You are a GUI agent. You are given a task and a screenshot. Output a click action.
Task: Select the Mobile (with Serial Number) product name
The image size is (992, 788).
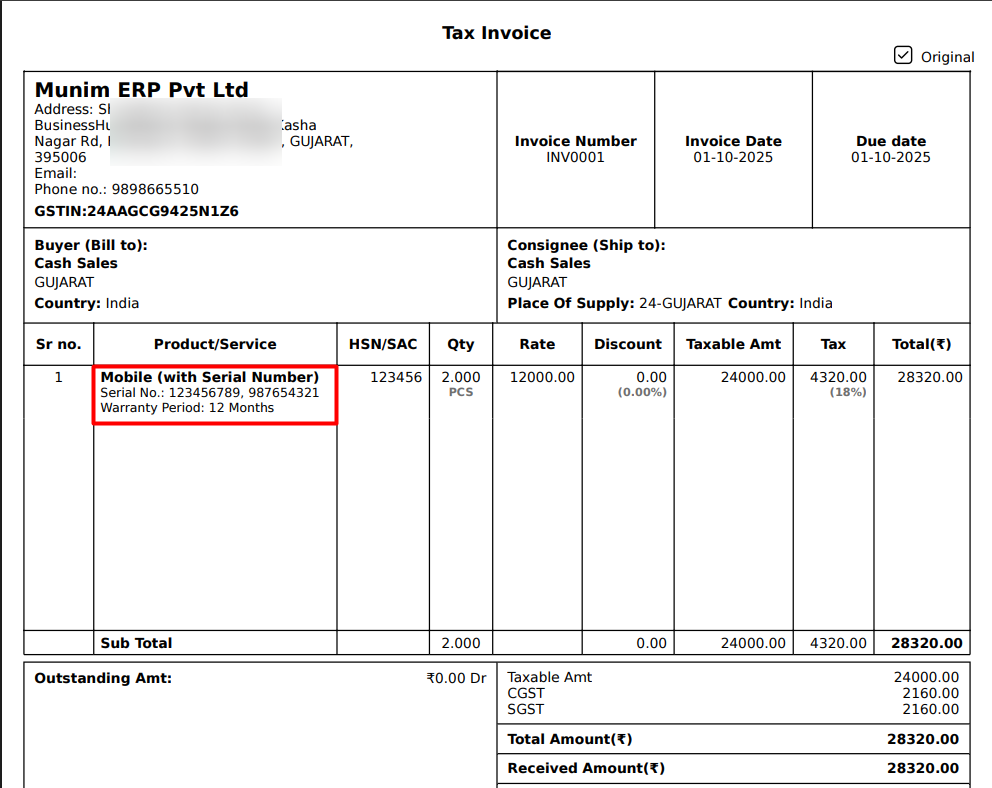click(x=210, y=377)
